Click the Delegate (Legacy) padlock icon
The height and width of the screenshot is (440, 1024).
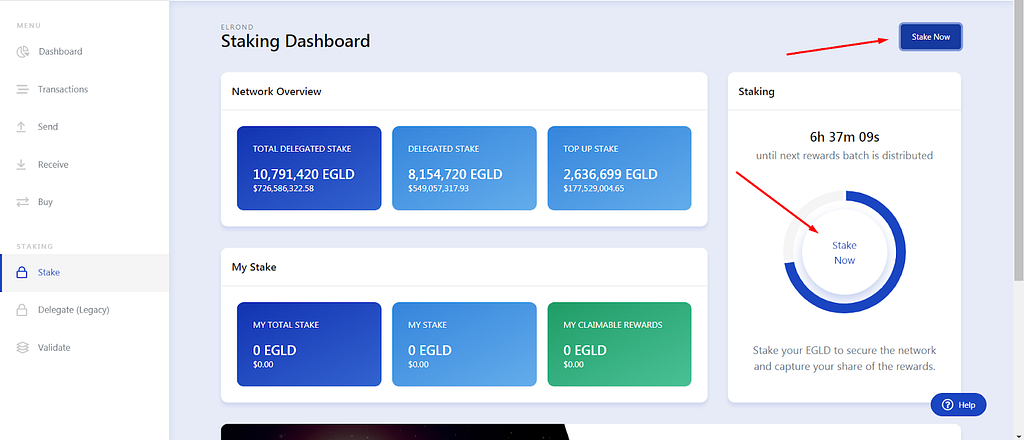coord(22,310)
